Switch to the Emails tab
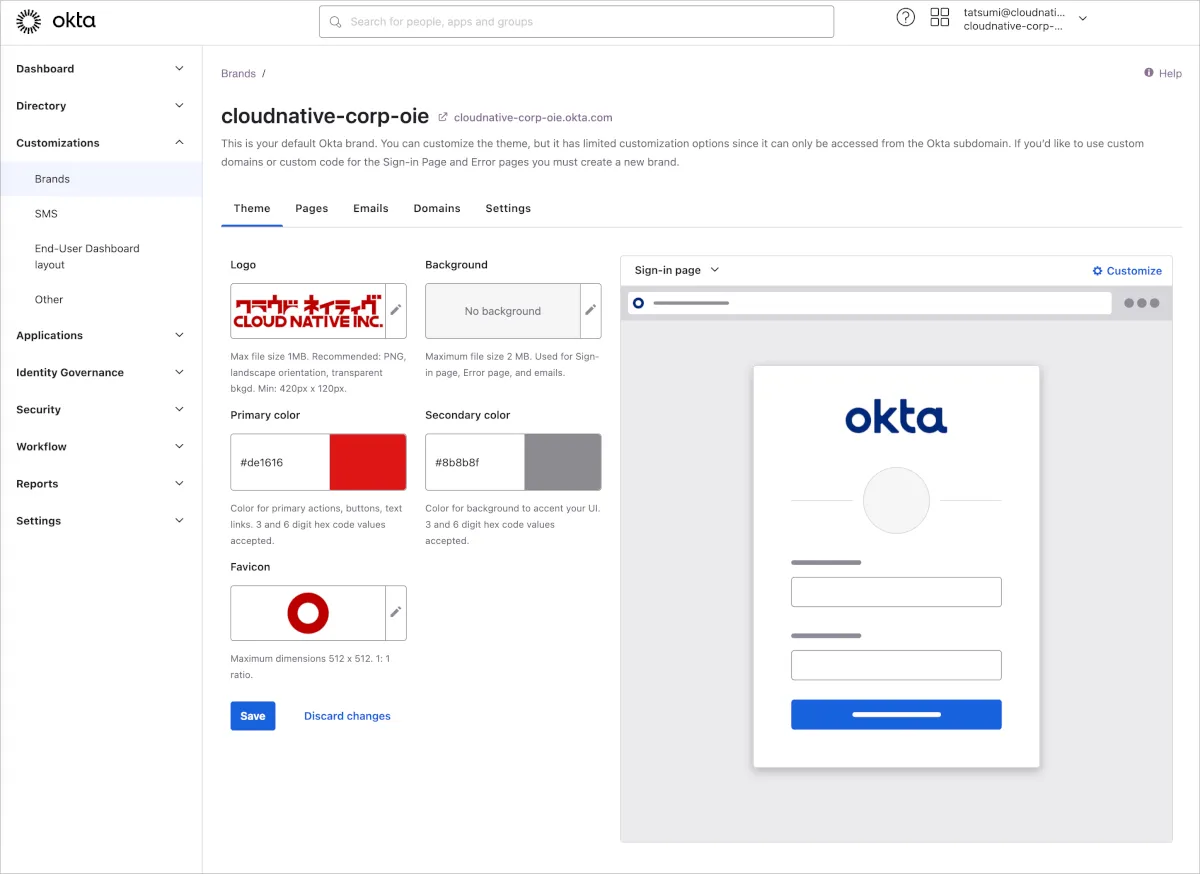1200x874 pixels. pyautogui.click(x=371, y=208)
